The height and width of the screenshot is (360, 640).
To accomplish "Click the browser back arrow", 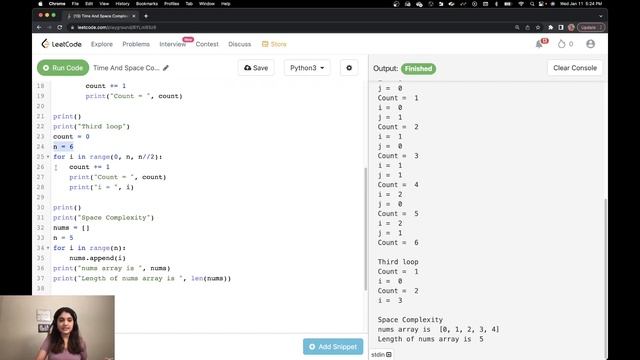I will click(x=39, y=27).
